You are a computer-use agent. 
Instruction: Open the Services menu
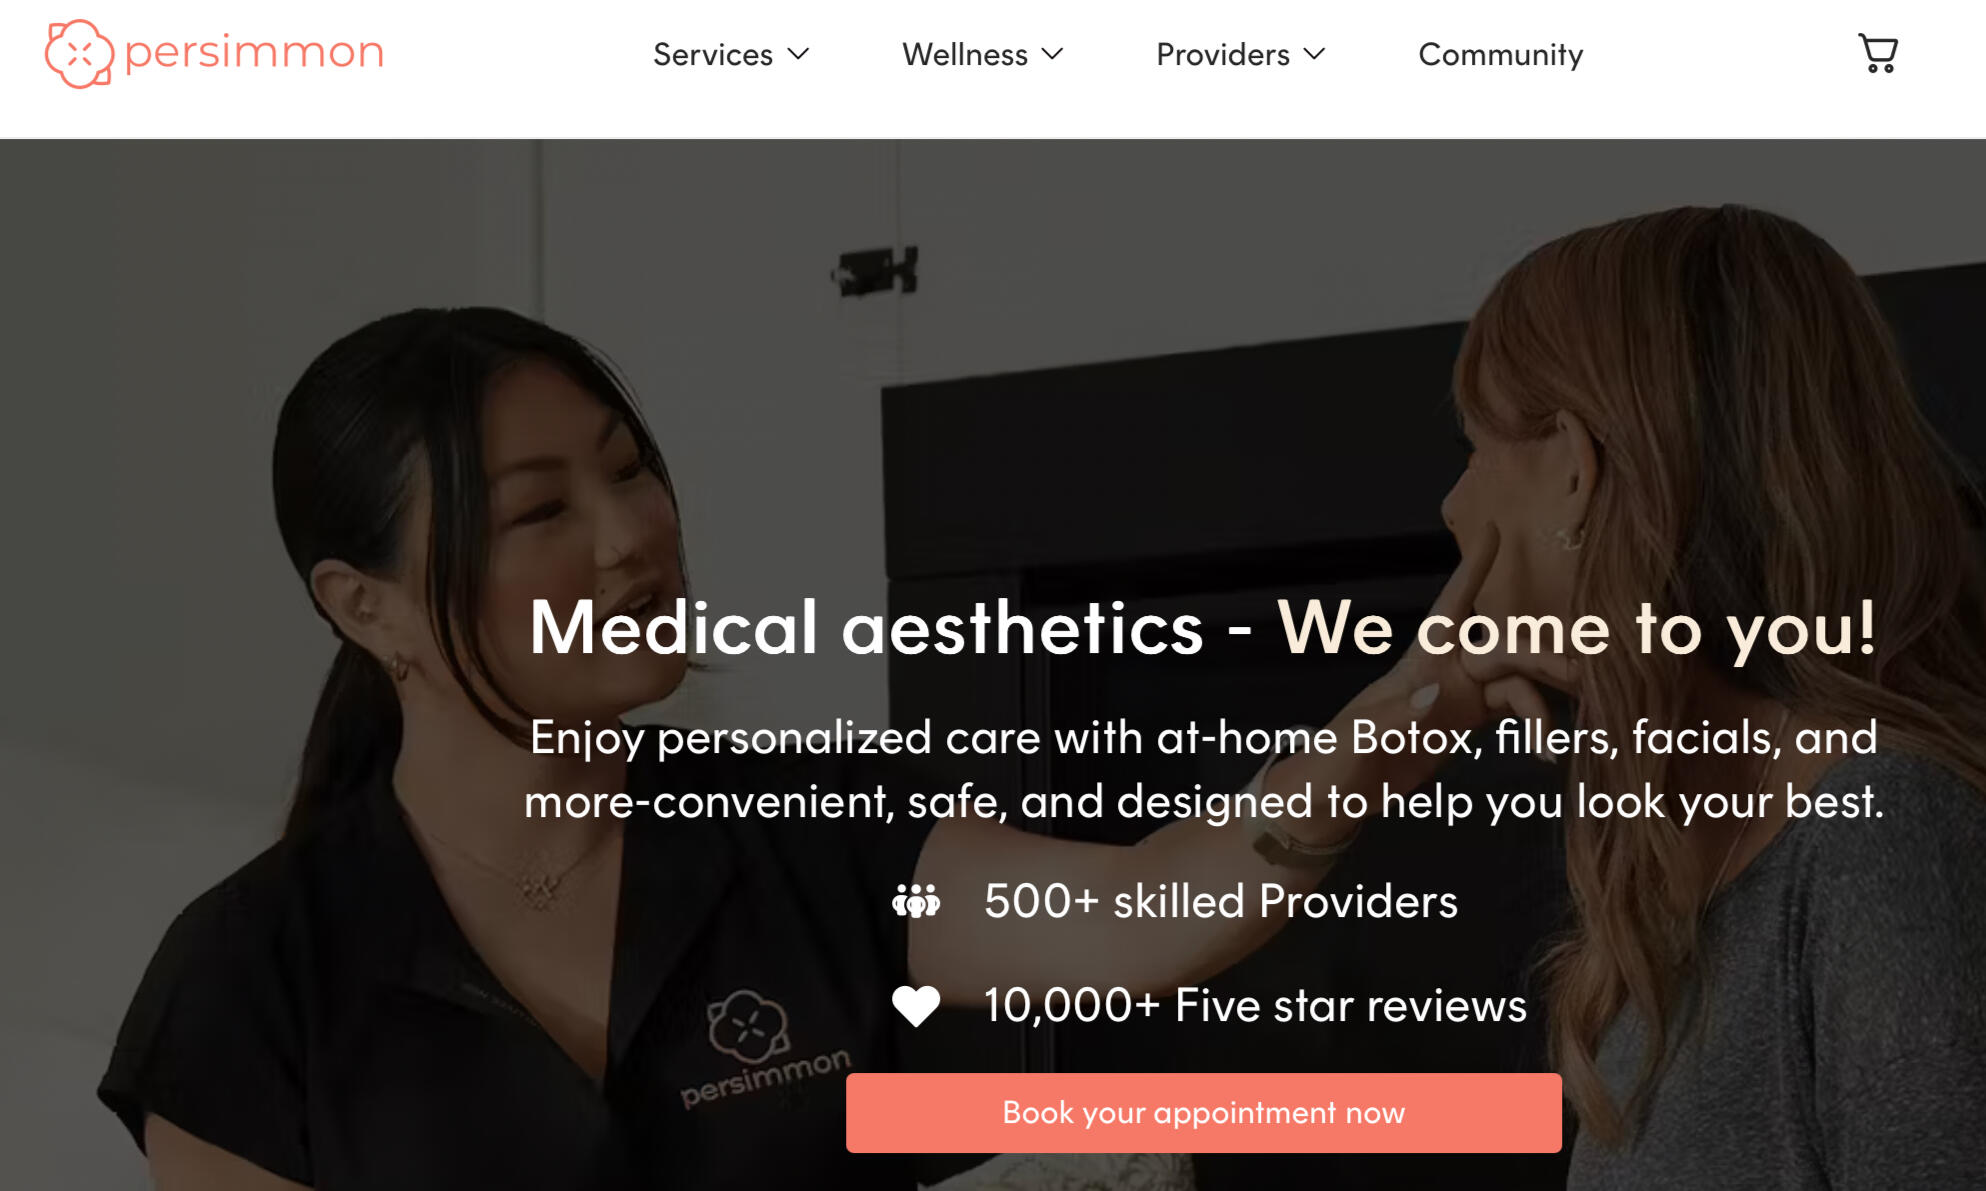click(x=731, y=54)
